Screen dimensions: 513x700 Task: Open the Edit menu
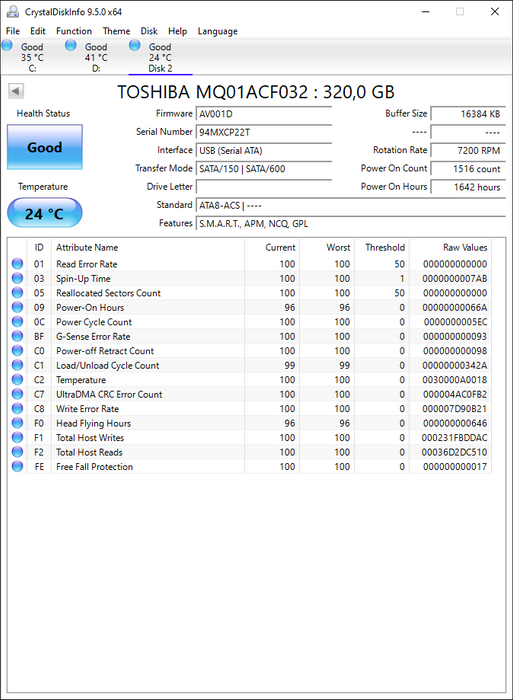(38, 31)
